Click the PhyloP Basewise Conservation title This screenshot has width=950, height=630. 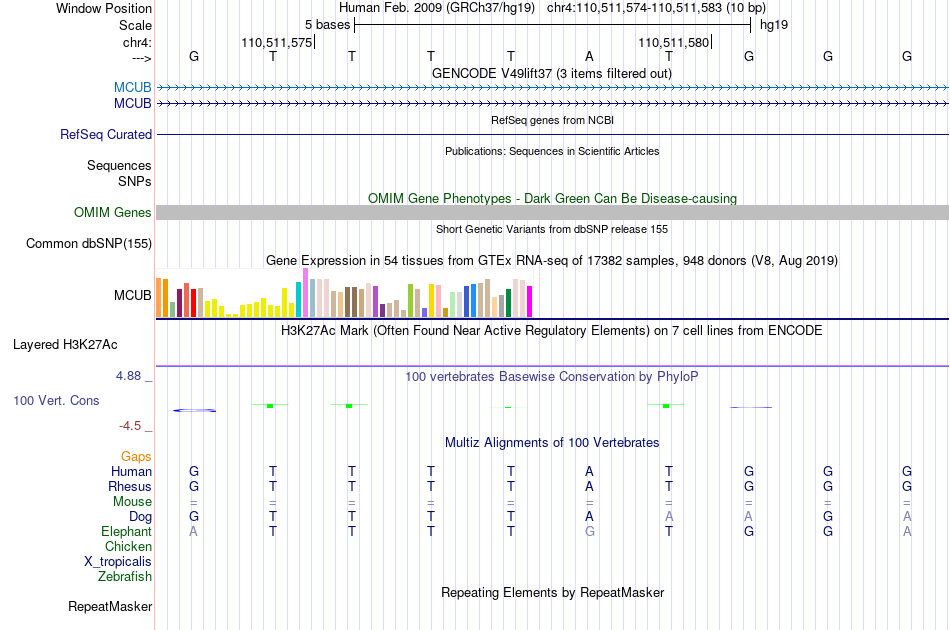point(552,376)
